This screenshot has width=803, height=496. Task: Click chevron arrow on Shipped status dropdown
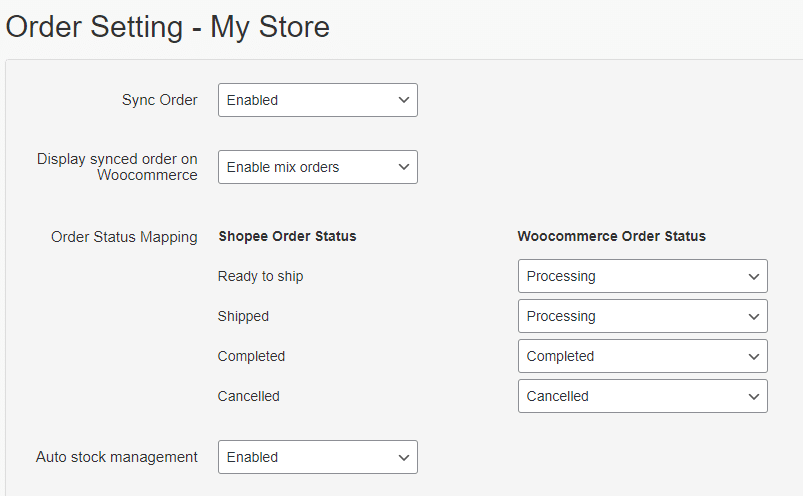(754, 316)
